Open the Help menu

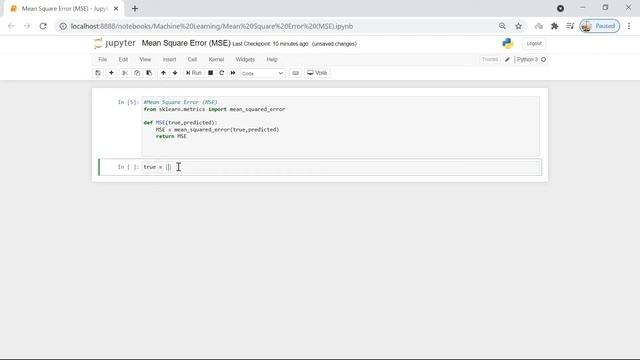tap(272, 60)
